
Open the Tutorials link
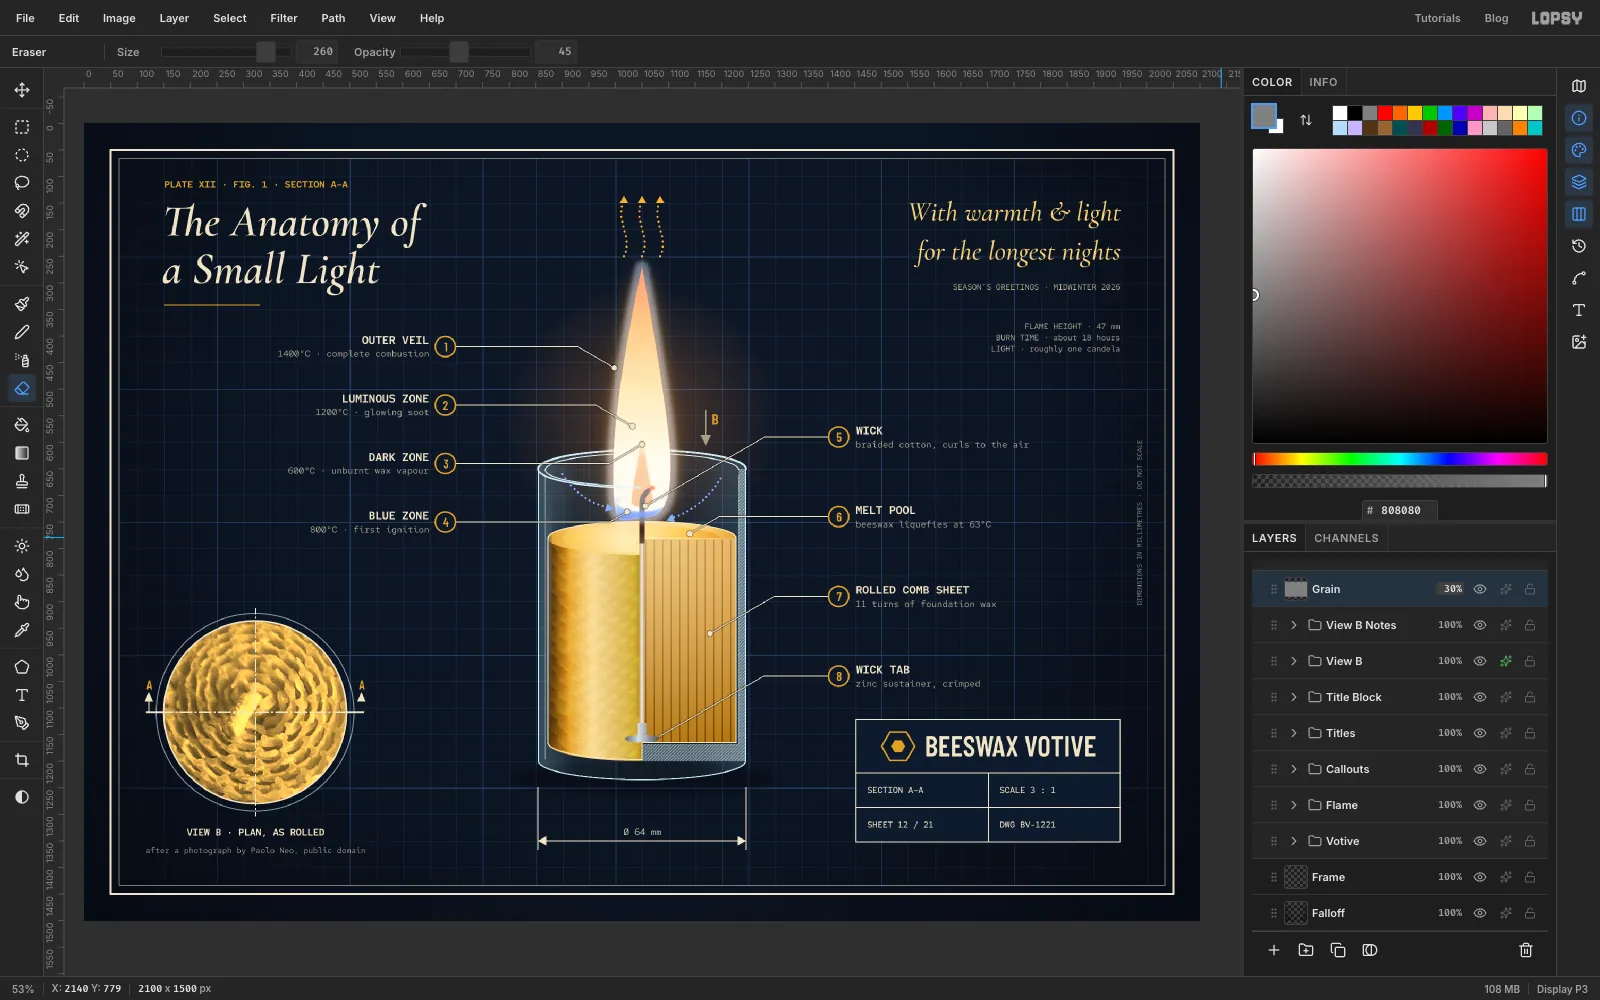pos(1437,18)
